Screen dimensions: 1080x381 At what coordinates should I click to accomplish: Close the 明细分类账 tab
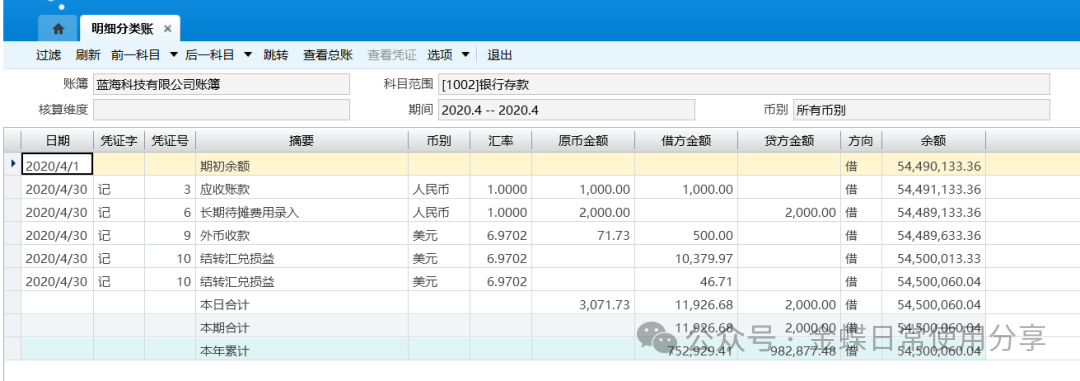167,29
